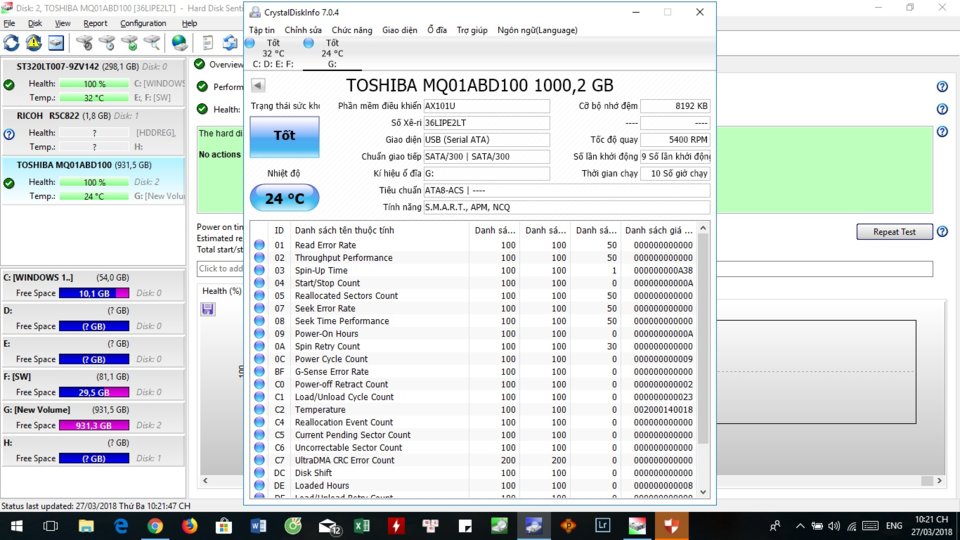Open View menu in Hard Disk Sentinel
960x540 pixels.
[x=62, y=23]
